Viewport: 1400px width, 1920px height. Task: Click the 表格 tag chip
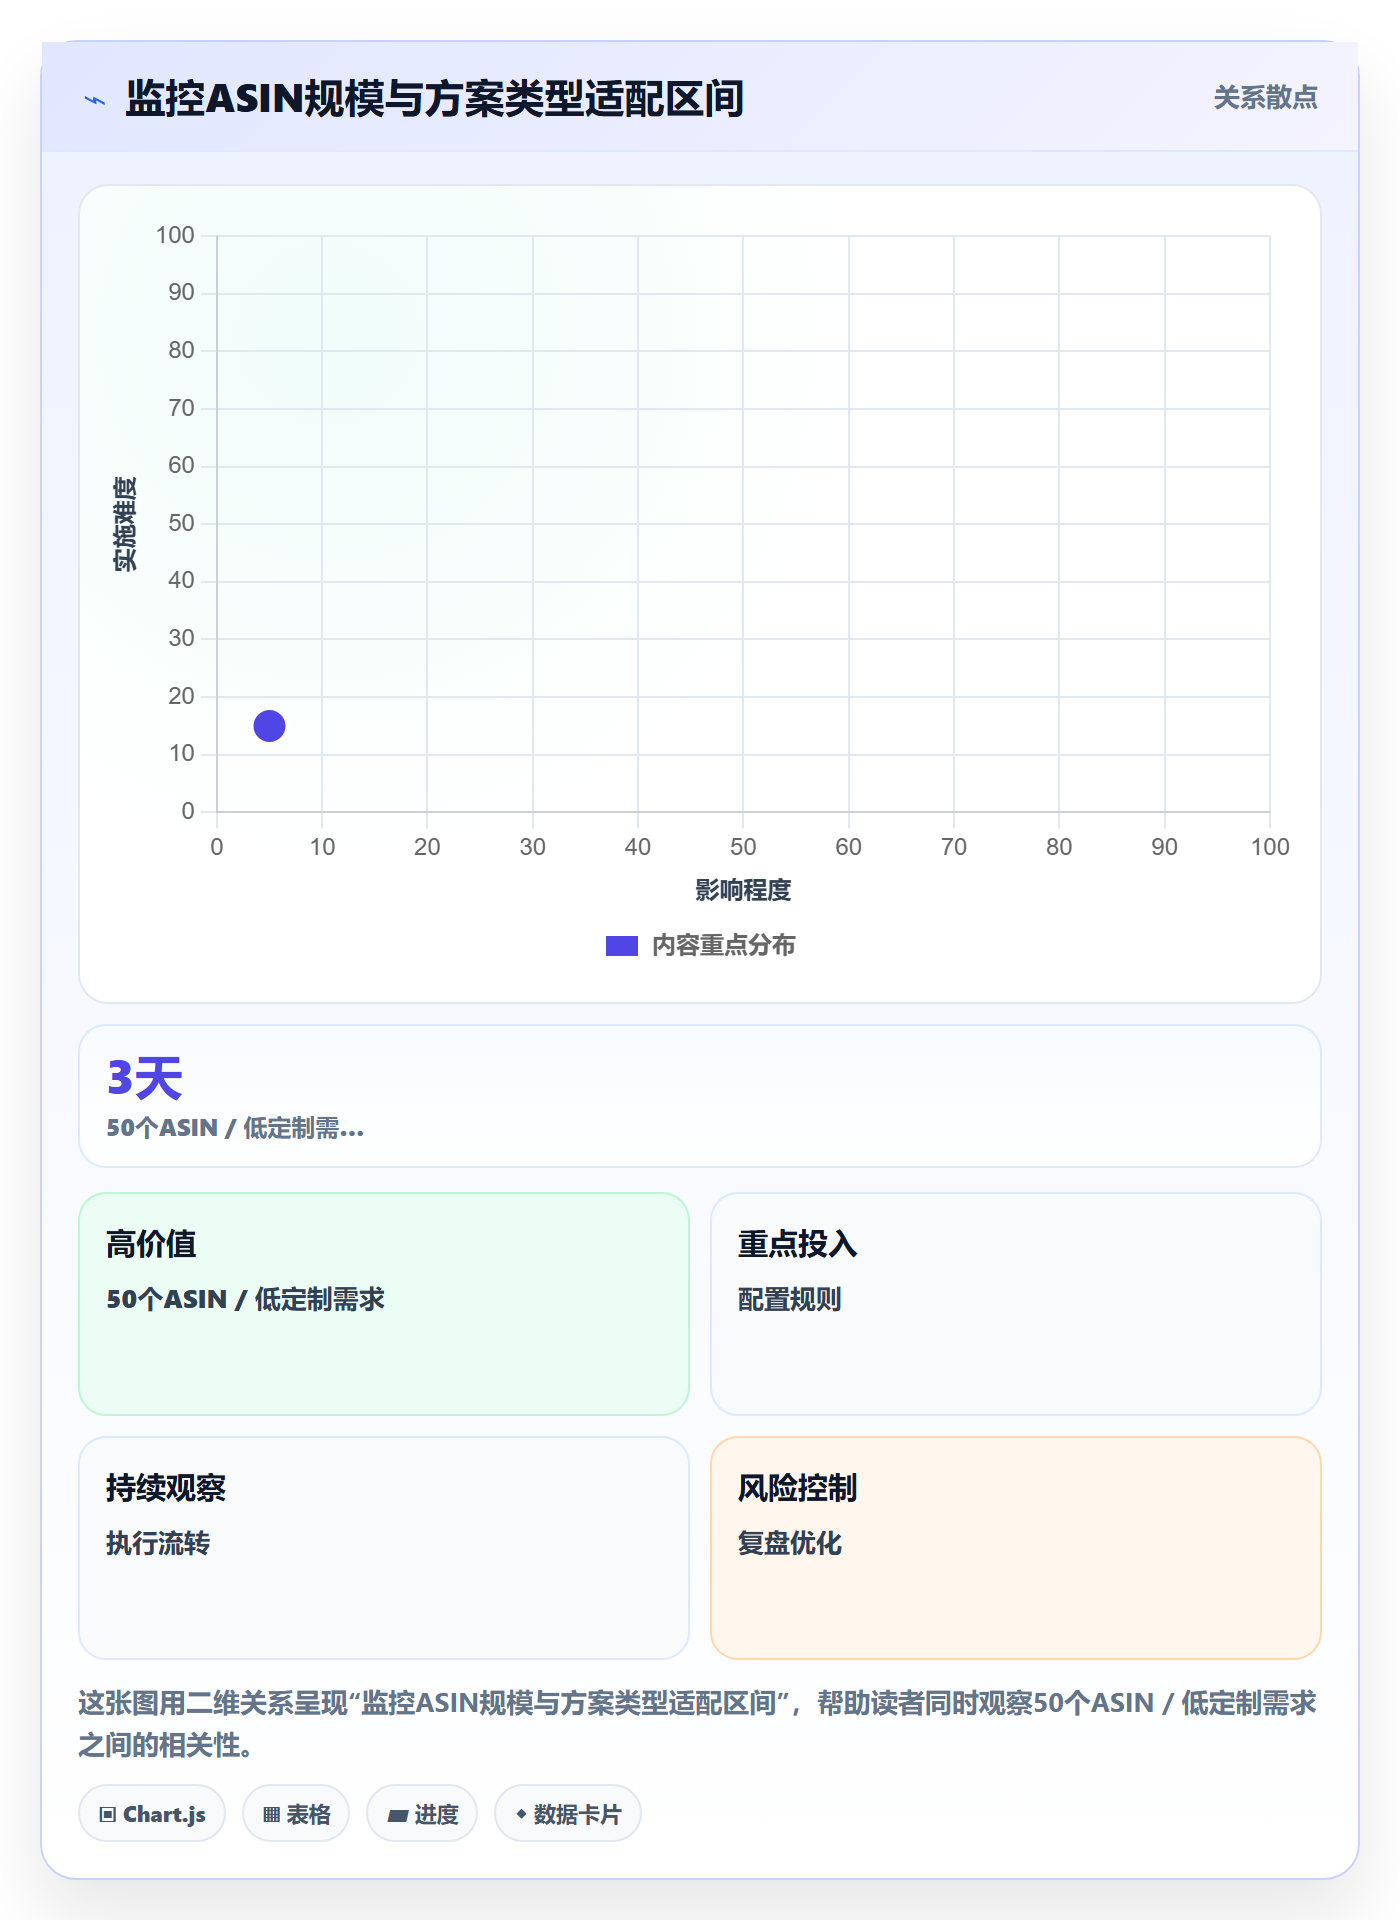coord(296,1813)
